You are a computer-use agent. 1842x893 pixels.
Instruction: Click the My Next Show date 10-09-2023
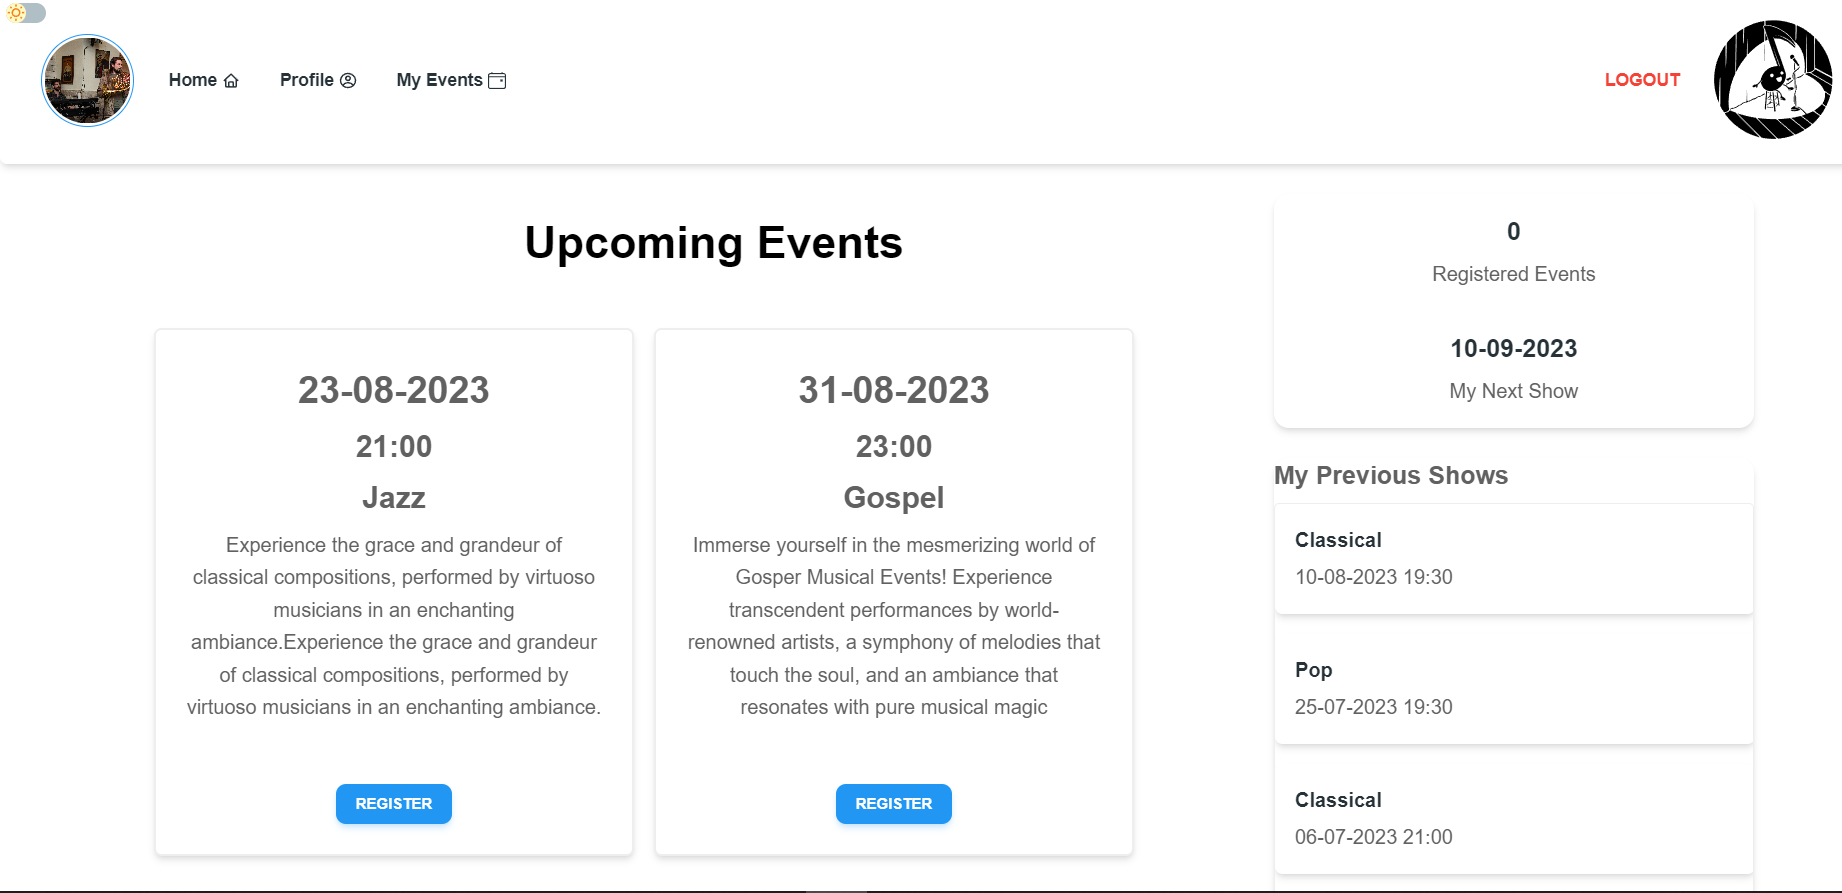(x=1513, y=348)
